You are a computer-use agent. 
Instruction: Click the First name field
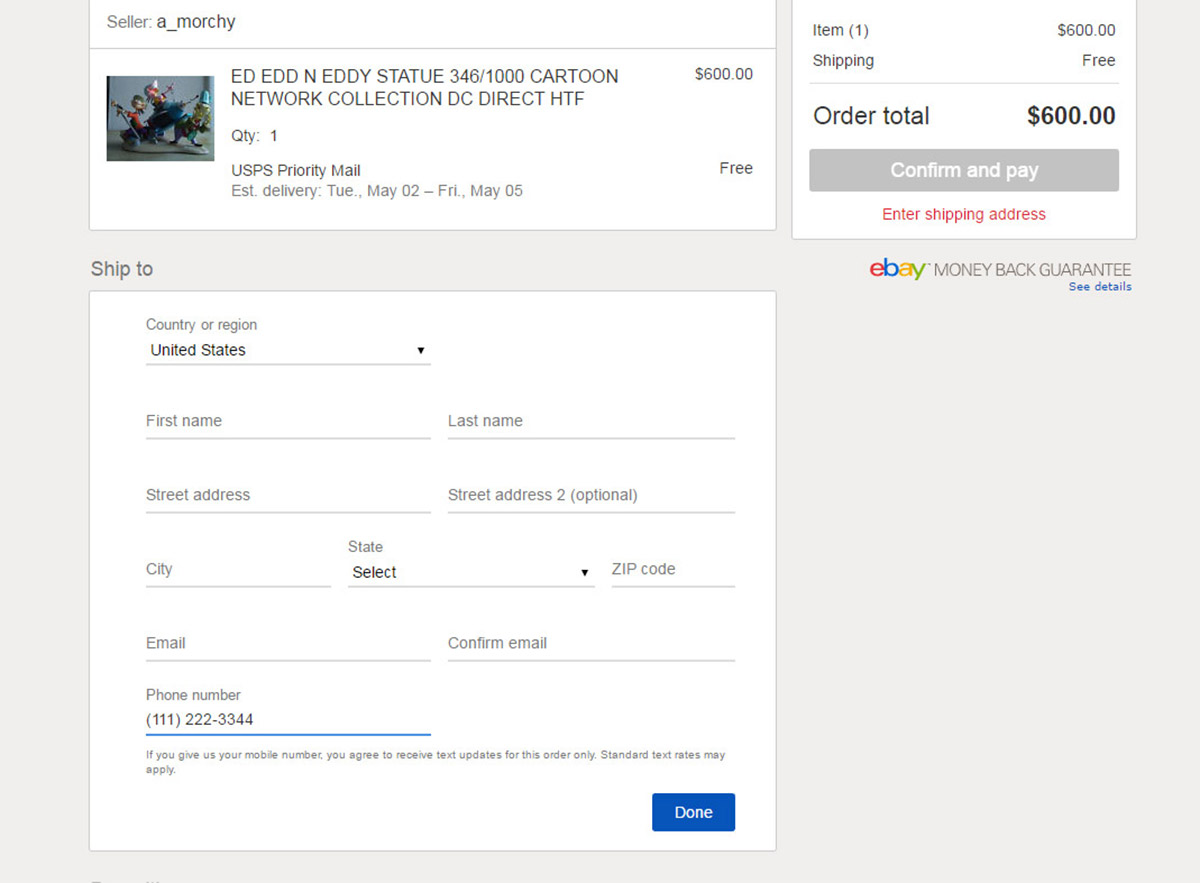pyautogui.click(x=288, y=421)
